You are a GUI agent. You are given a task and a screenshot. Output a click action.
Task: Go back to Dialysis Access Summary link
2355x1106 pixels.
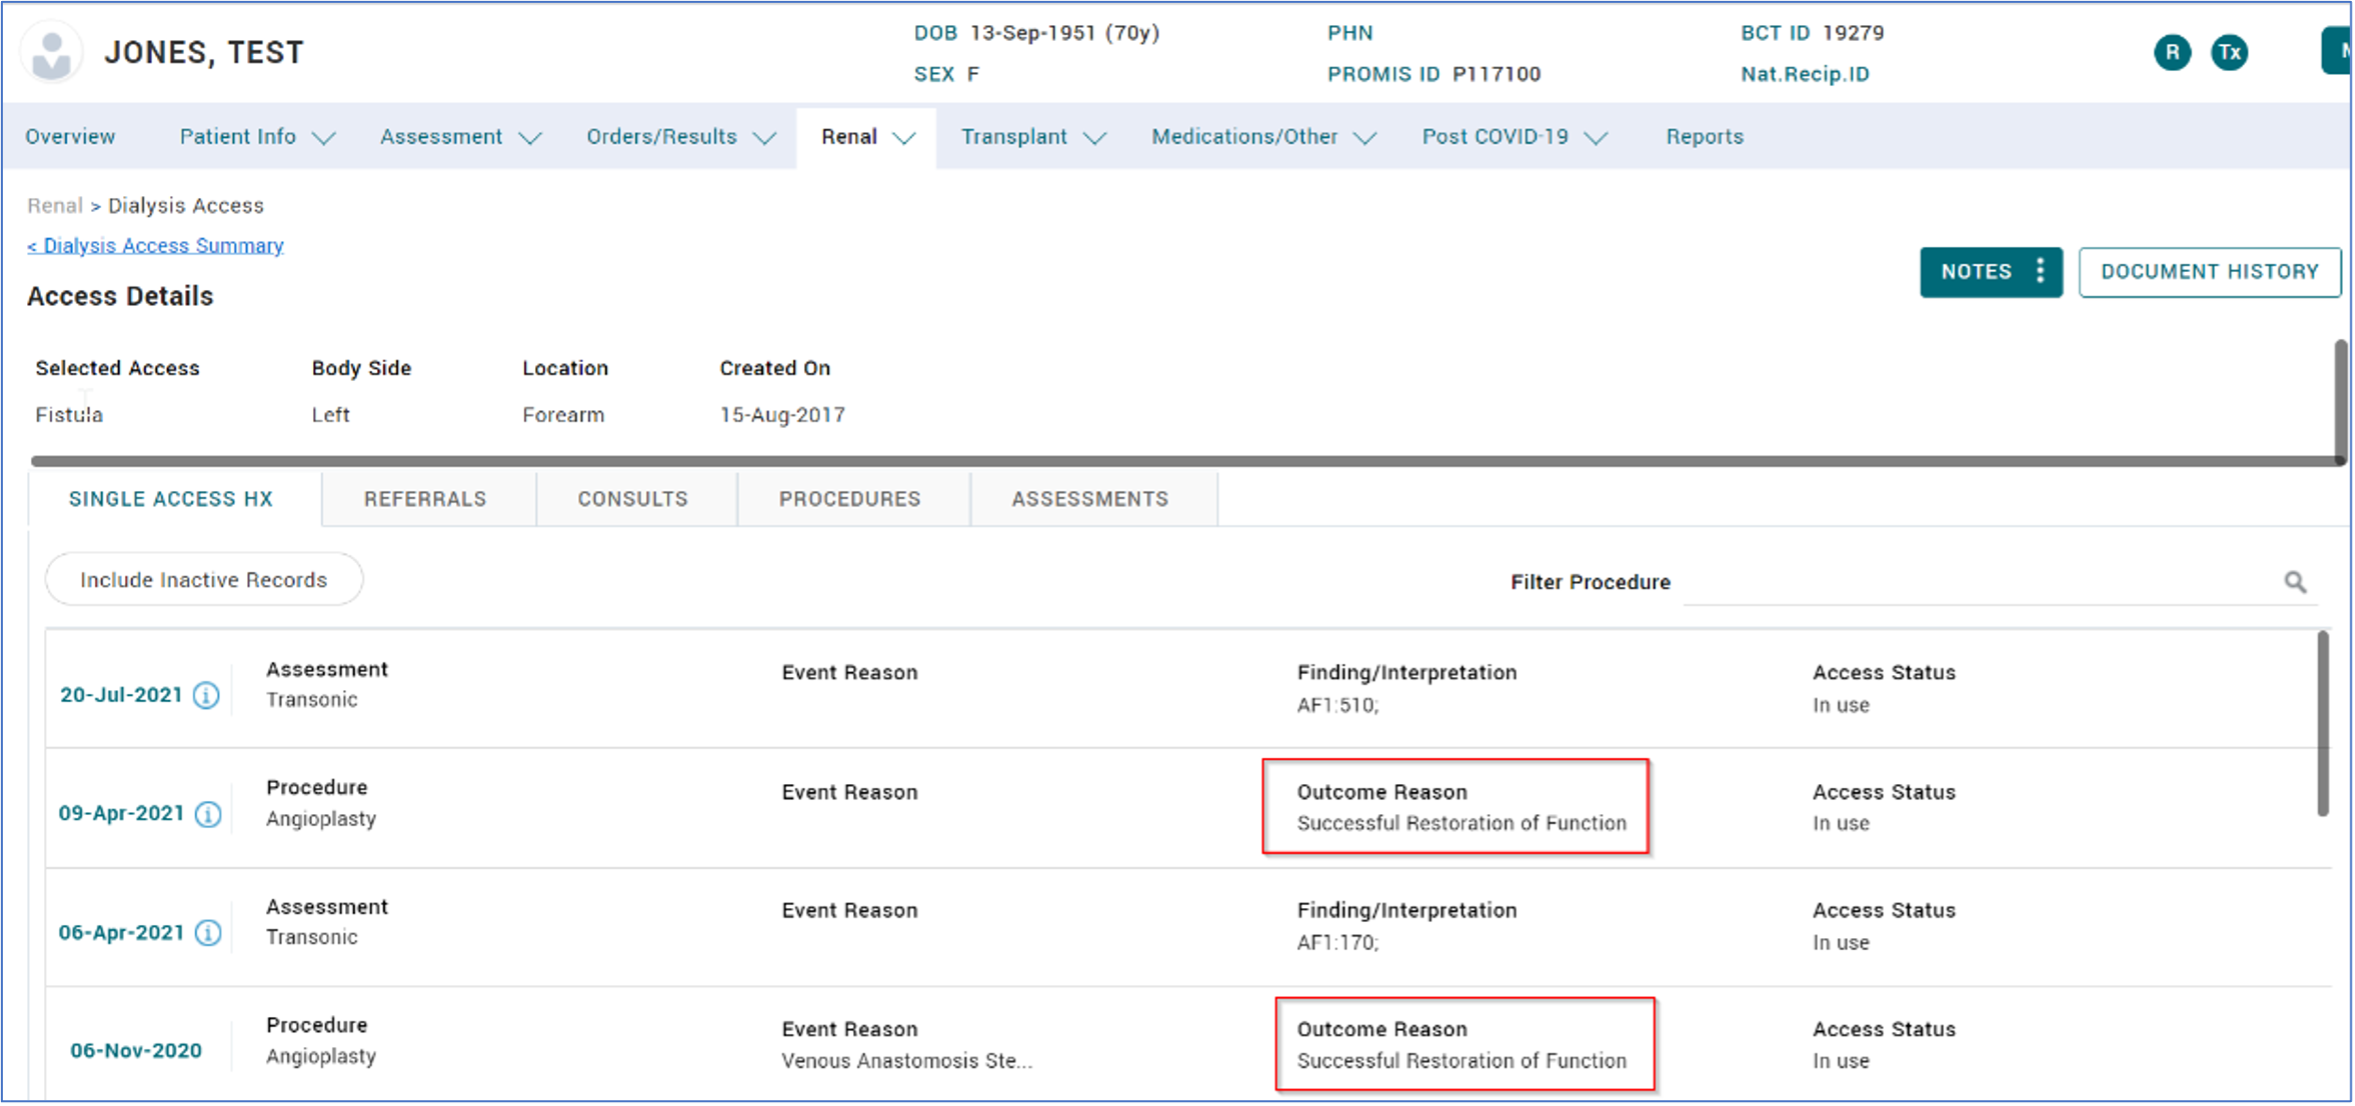pyautogui.click(x=156, y=246)
